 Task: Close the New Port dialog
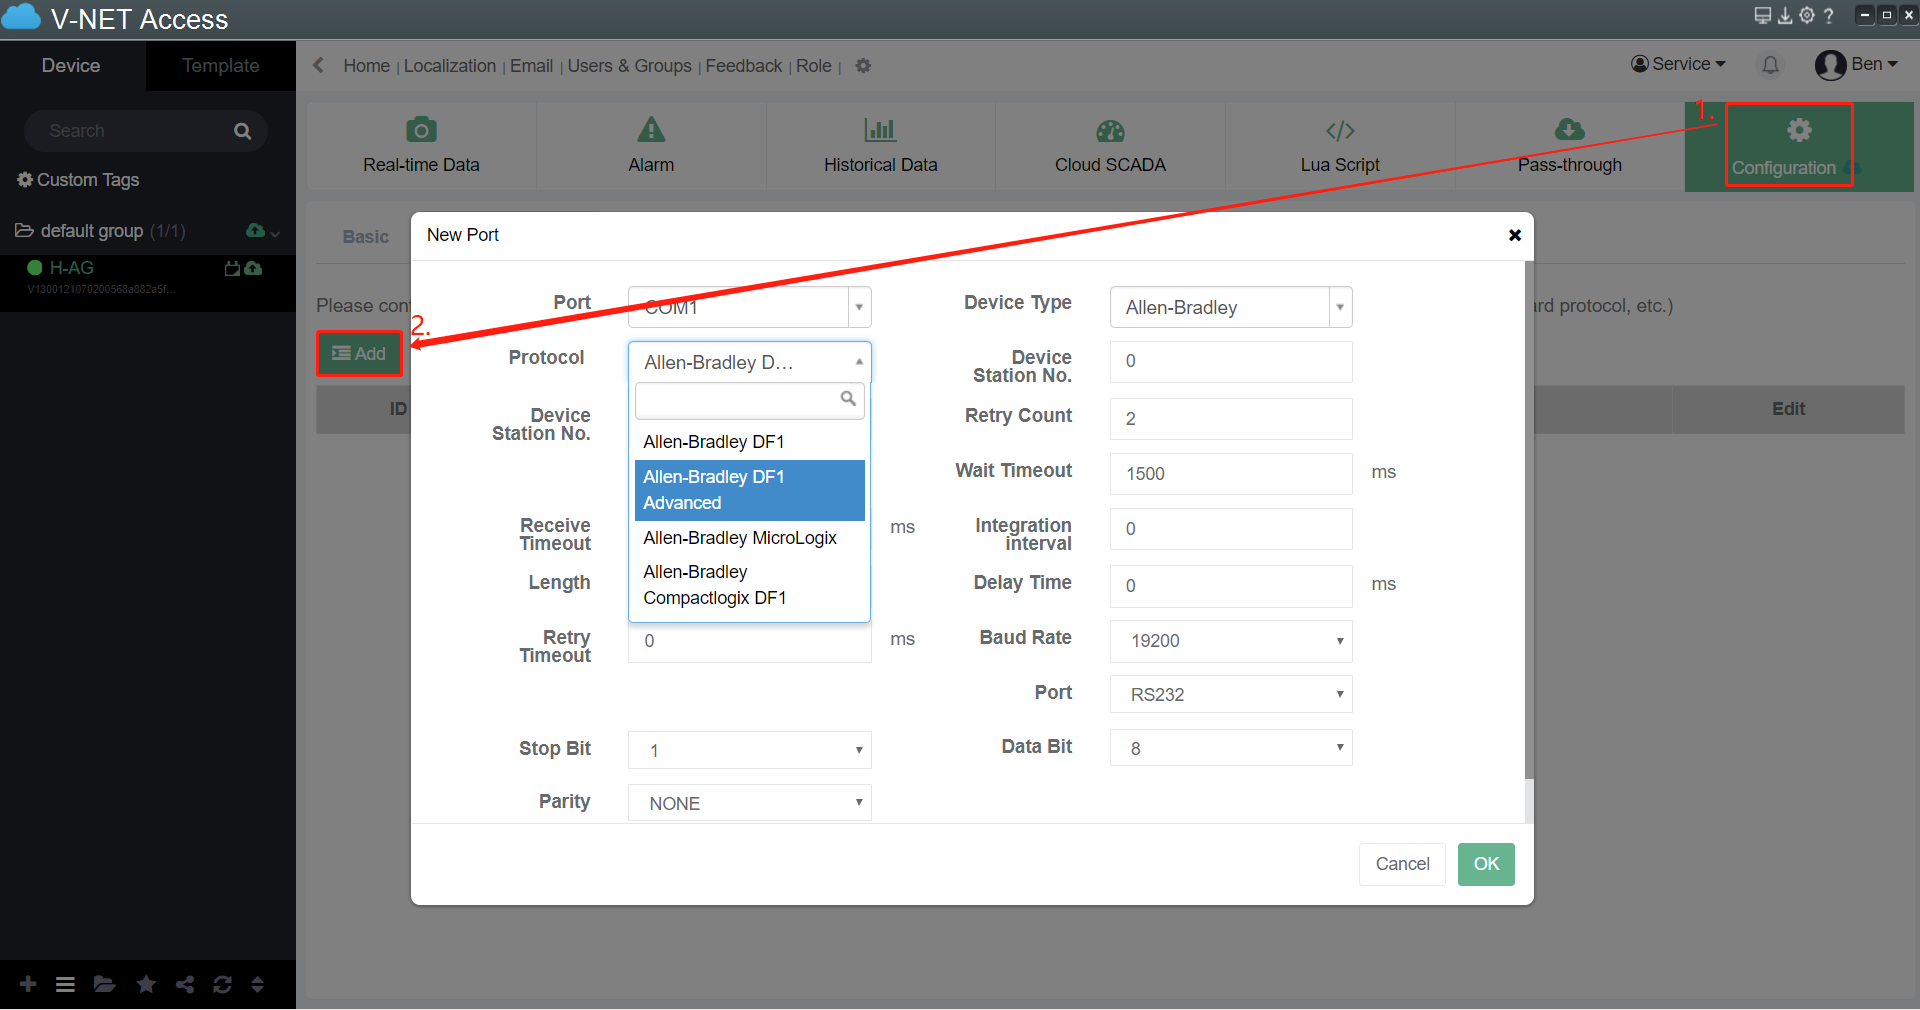click(x=1514, y=235)
